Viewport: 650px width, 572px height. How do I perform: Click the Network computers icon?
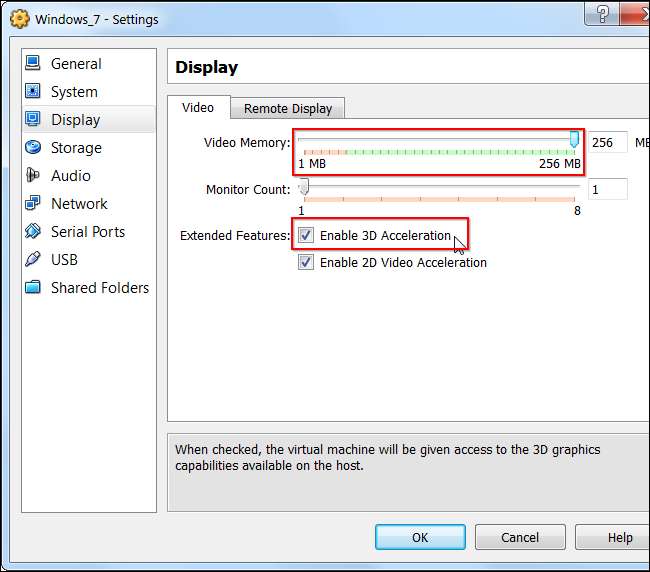pos(33,203)
